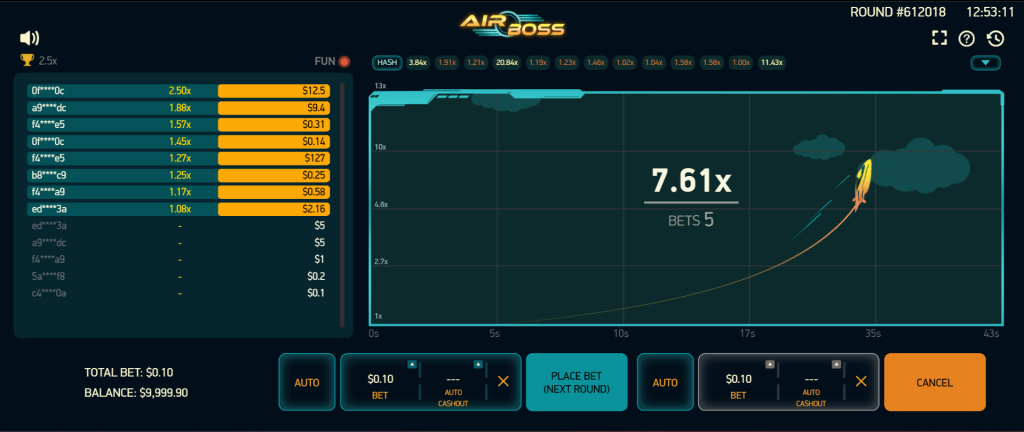Select the 20.84x history multiplier chip
Image resolution: width=1024 pixels, height=432 pixels.
(x=506, y=63)
